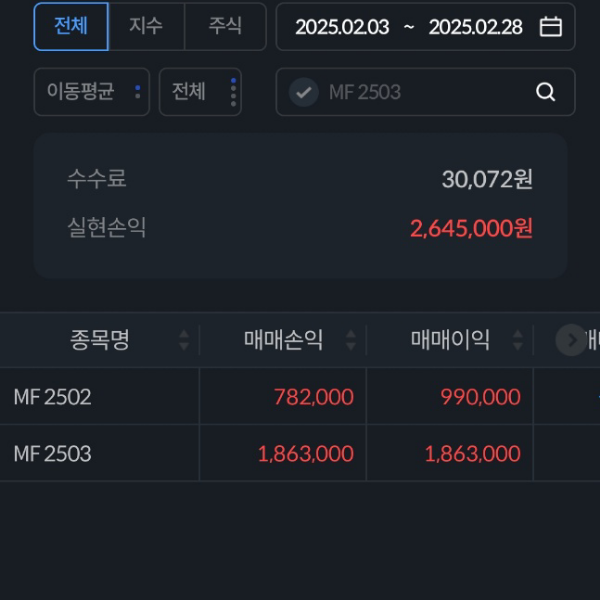Switch to the 주식 tab
This screenshot has height=600, width=600.
tap(225, 27)
